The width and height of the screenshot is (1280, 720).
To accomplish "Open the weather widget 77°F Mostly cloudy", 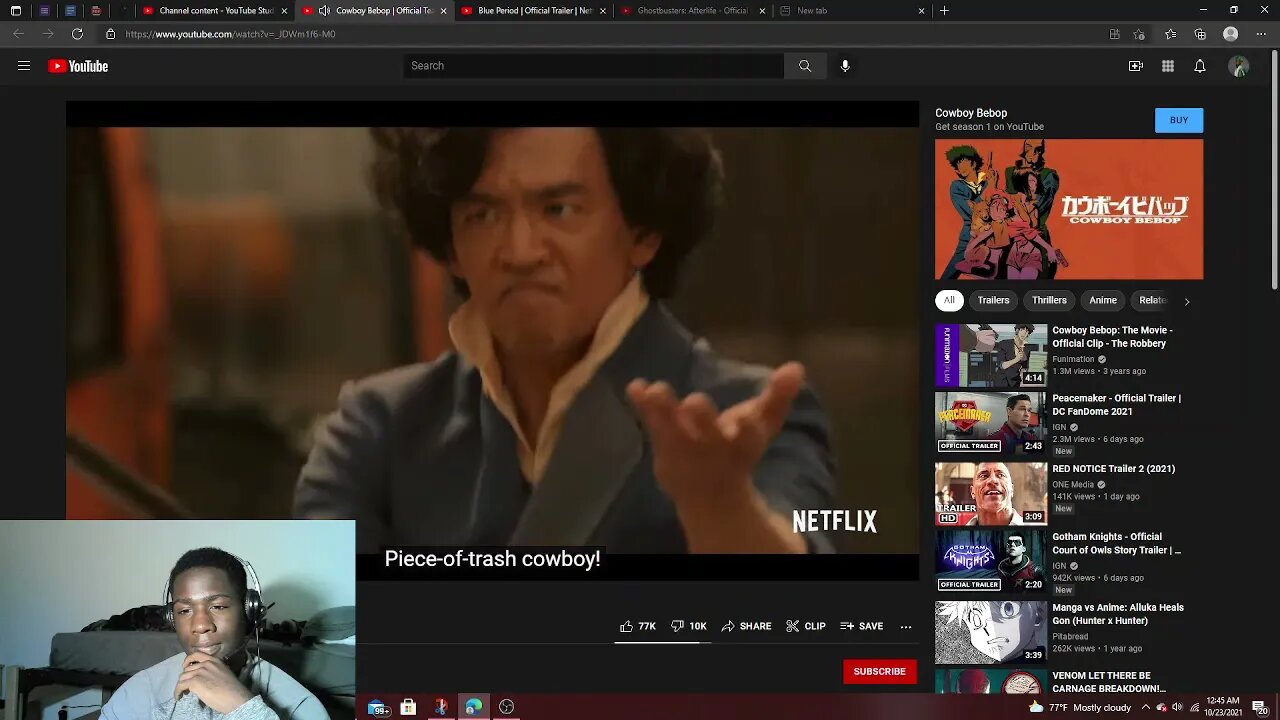I will (x=1080, y=708).
